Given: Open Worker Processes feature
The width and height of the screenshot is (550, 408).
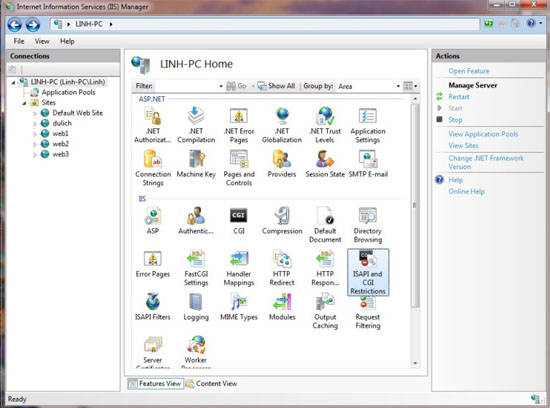Looking at the screenshot, I should pos(196,352).
